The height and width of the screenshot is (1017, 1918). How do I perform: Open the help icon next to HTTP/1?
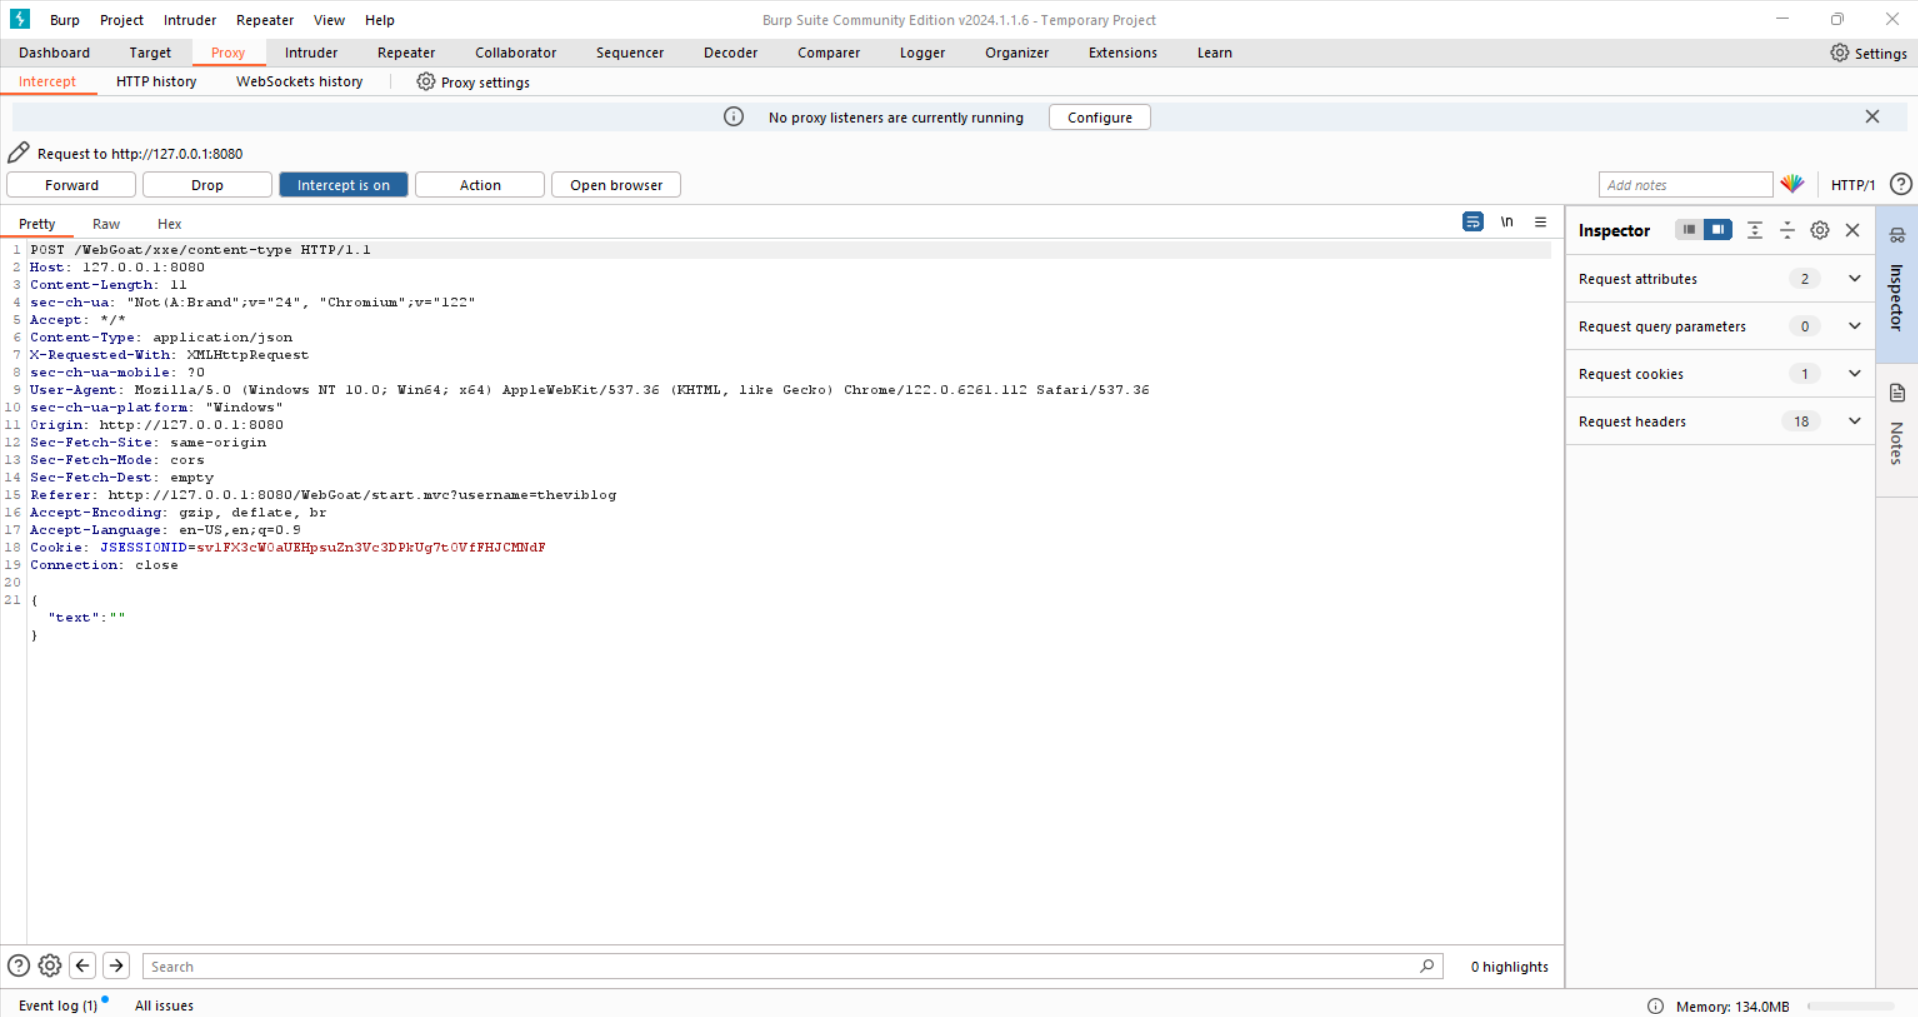coord(1901,184)
